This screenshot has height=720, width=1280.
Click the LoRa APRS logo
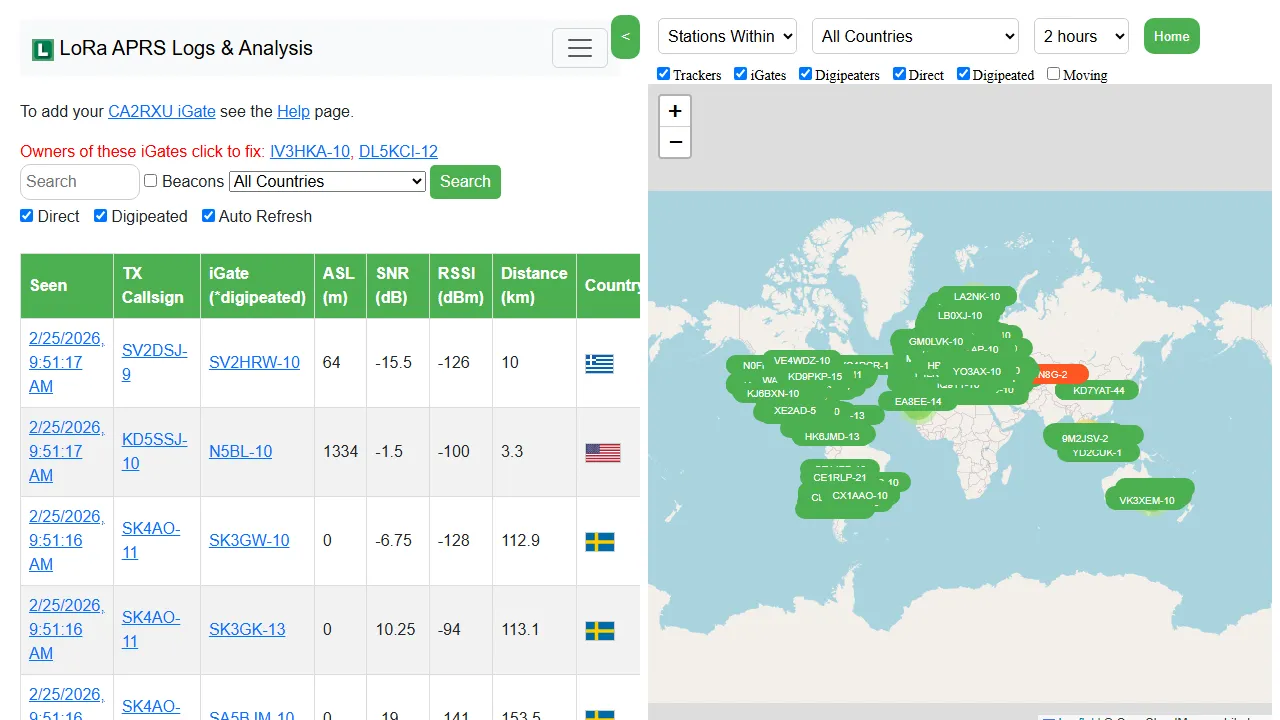tap(41, 48)
